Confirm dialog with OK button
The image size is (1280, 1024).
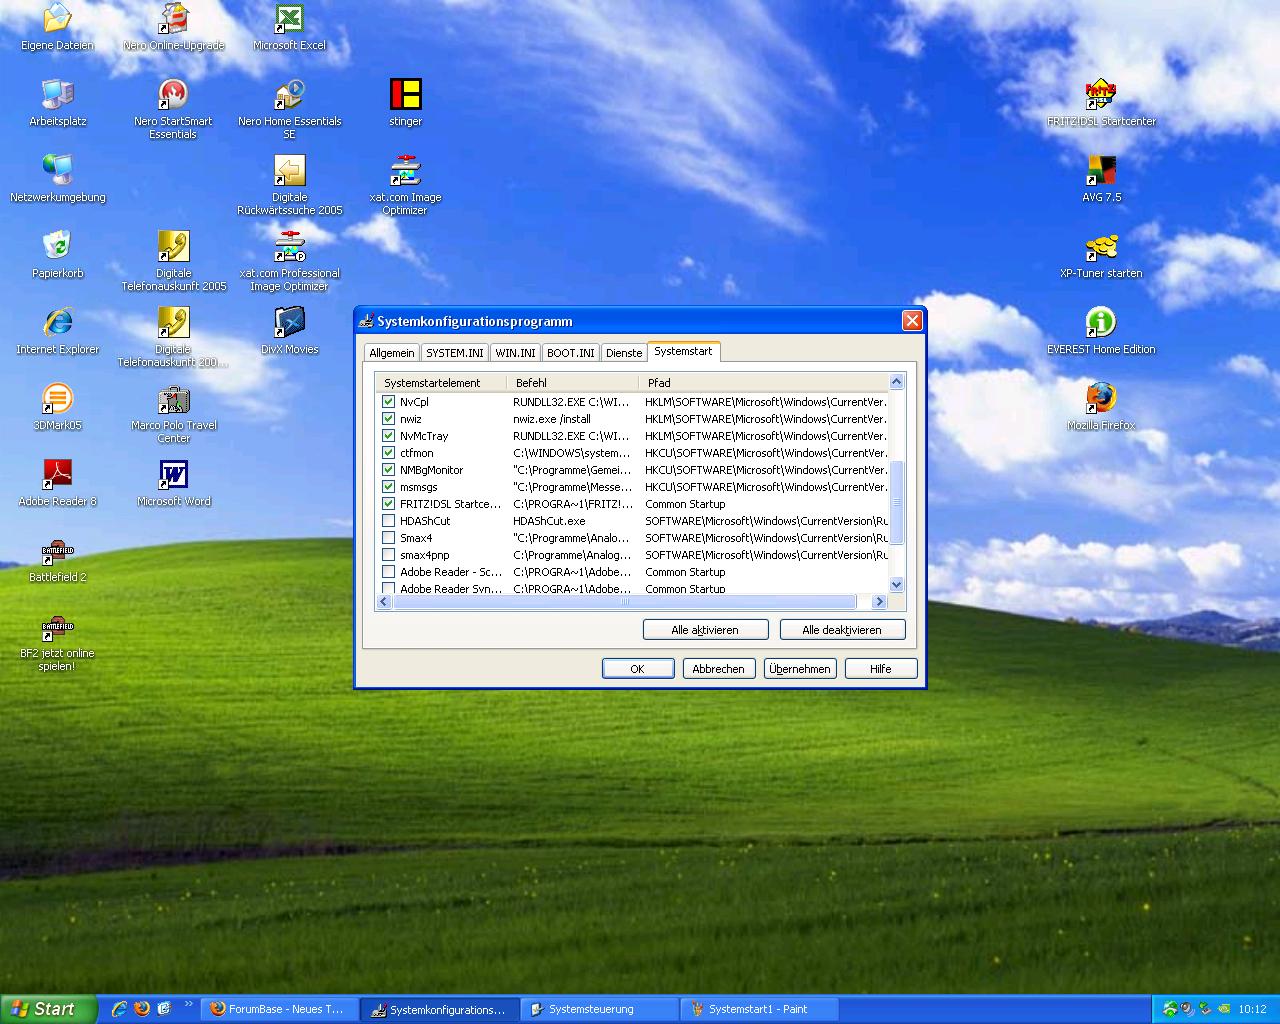click(x=638, y=669)
